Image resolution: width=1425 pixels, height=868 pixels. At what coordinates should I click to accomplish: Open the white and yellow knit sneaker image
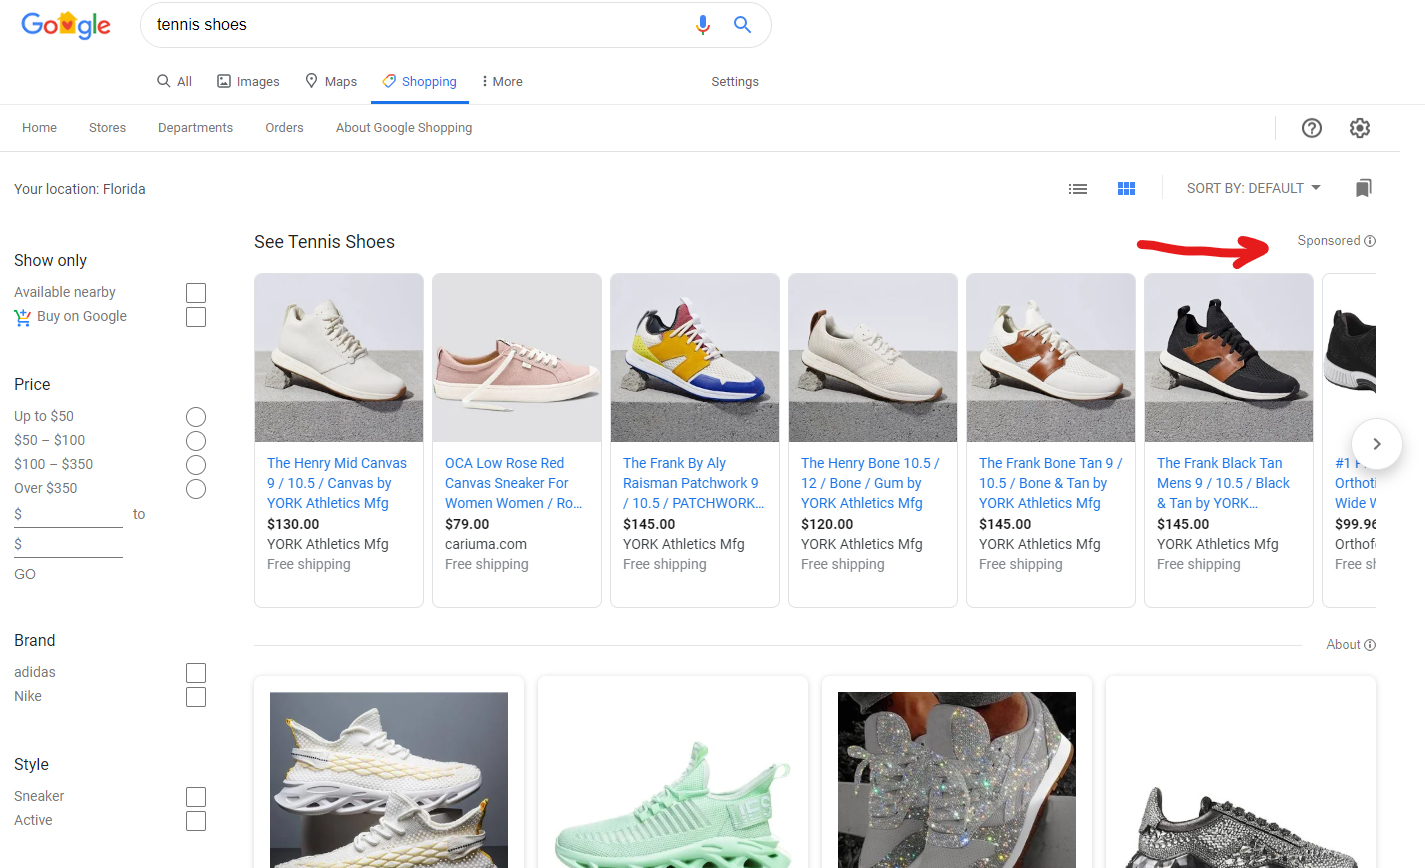coord(389,780)
